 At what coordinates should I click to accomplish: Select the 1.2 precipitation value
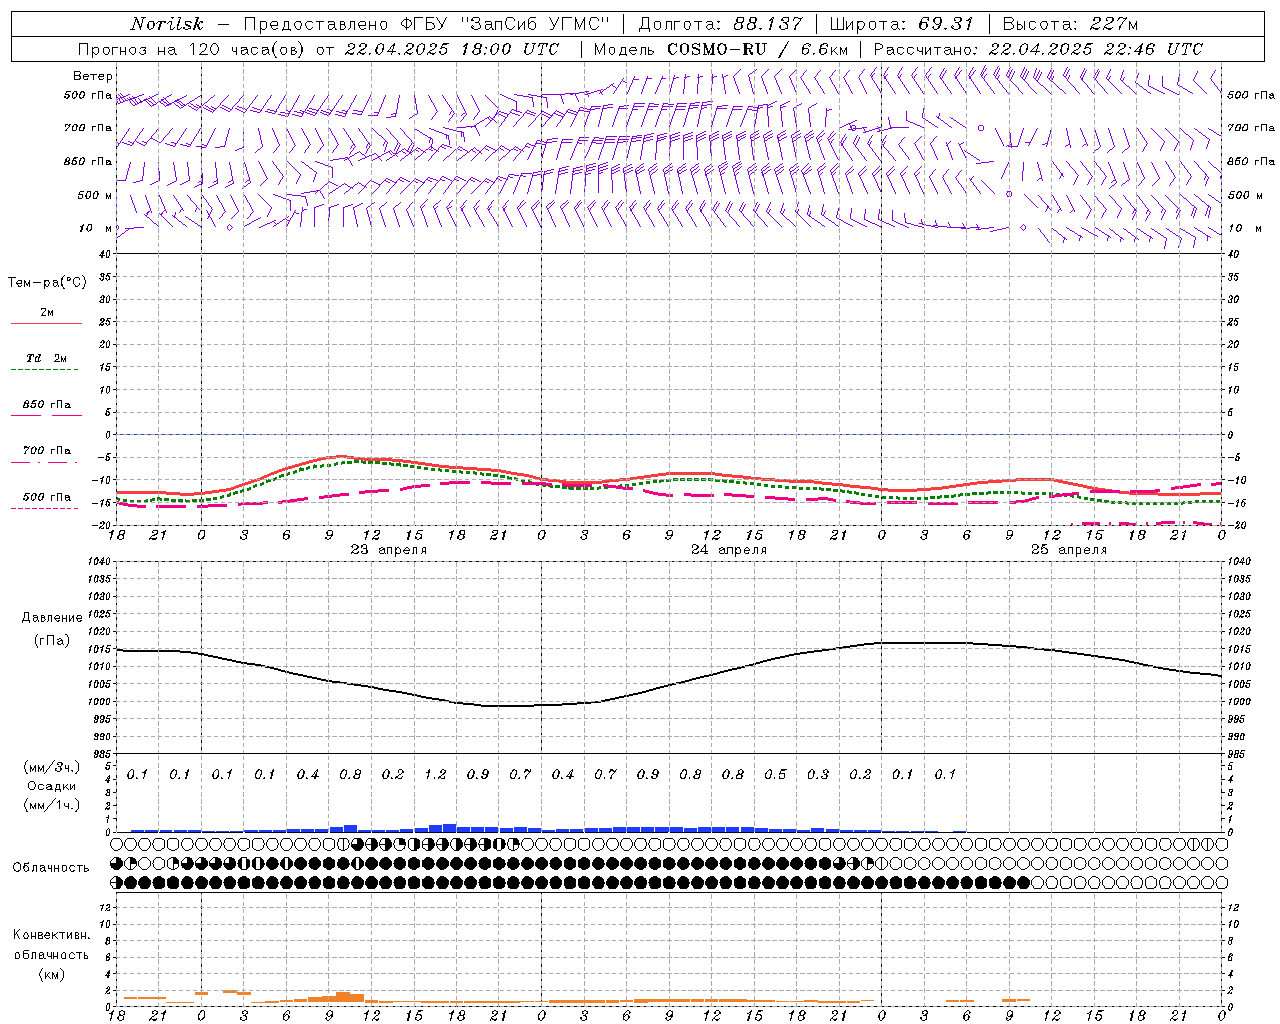coord(435,774)
